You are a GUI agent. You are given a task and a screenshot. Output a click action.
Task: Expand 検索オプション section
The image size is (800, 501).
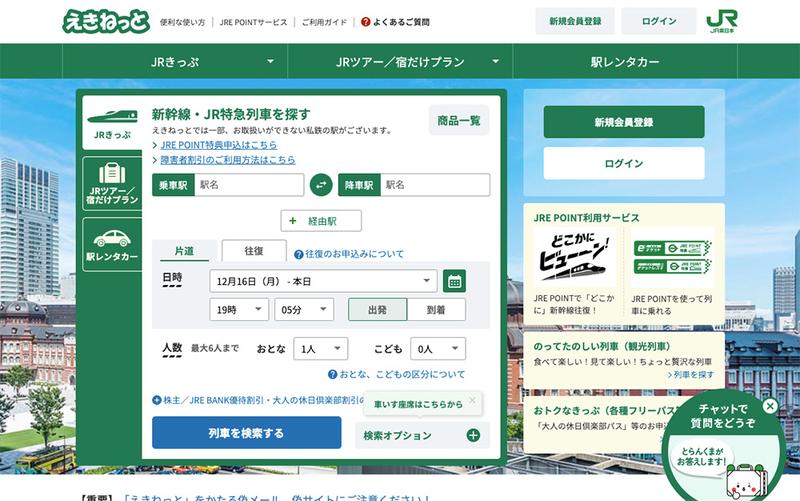click(x=422, y=435)
